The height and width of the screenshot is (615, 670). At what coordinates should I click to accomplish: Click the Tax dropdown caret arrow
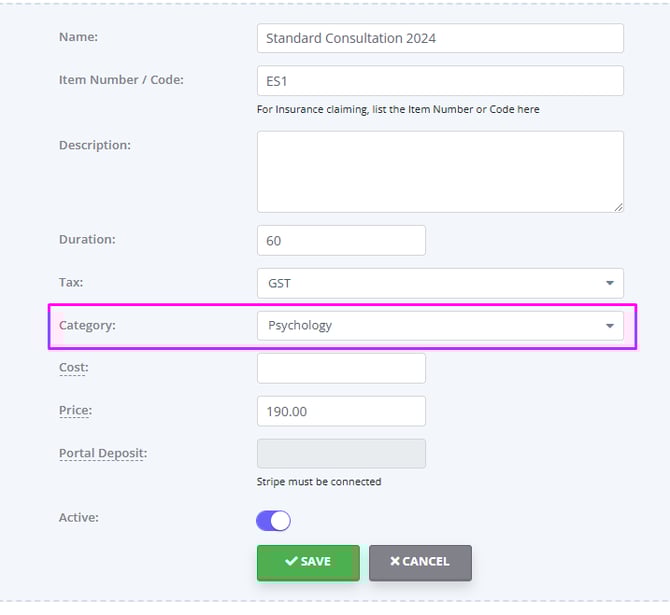click(x=610, y=283)
